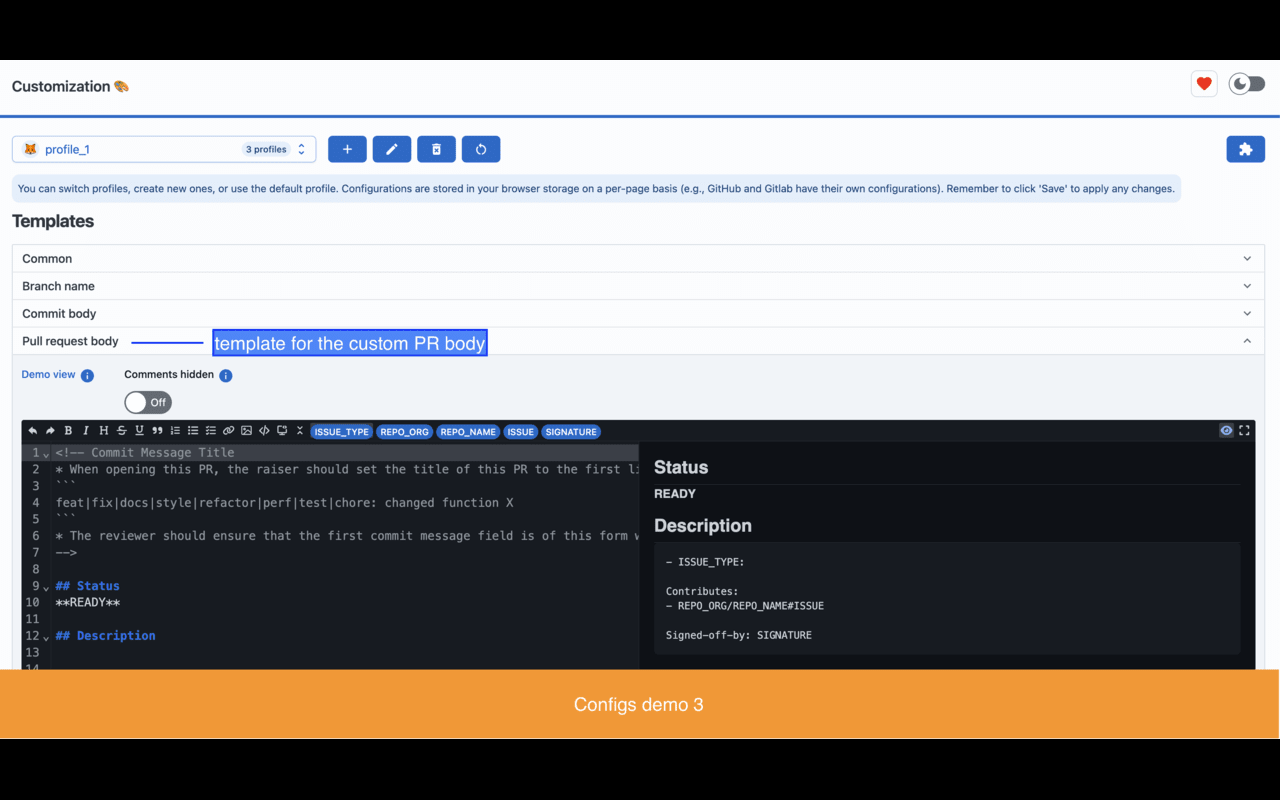Click the heart icon in the header
The image size is (1280, 800).
pyautogui.click(x=1203, y=84)
